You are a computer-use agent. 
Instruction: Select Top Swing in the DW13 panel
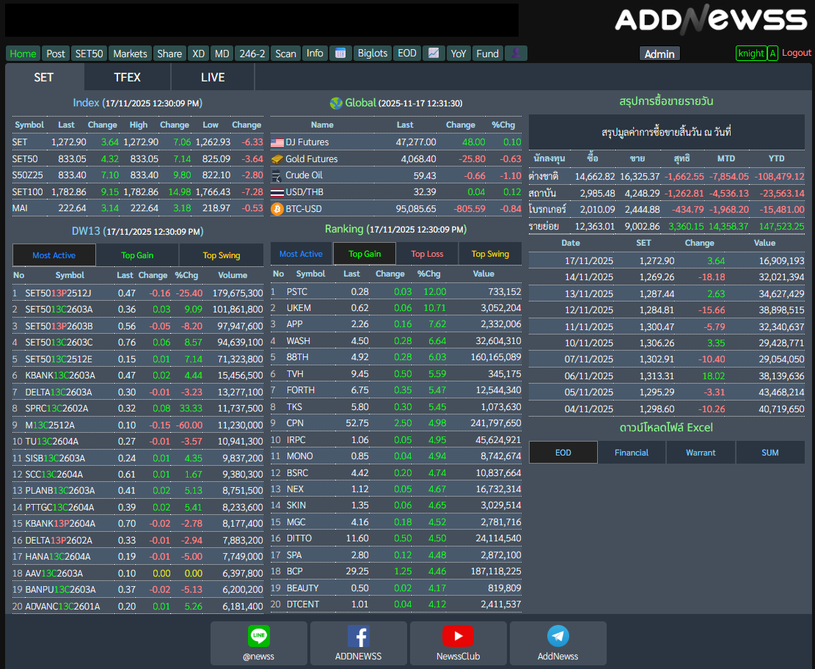[x=221, y=255]
